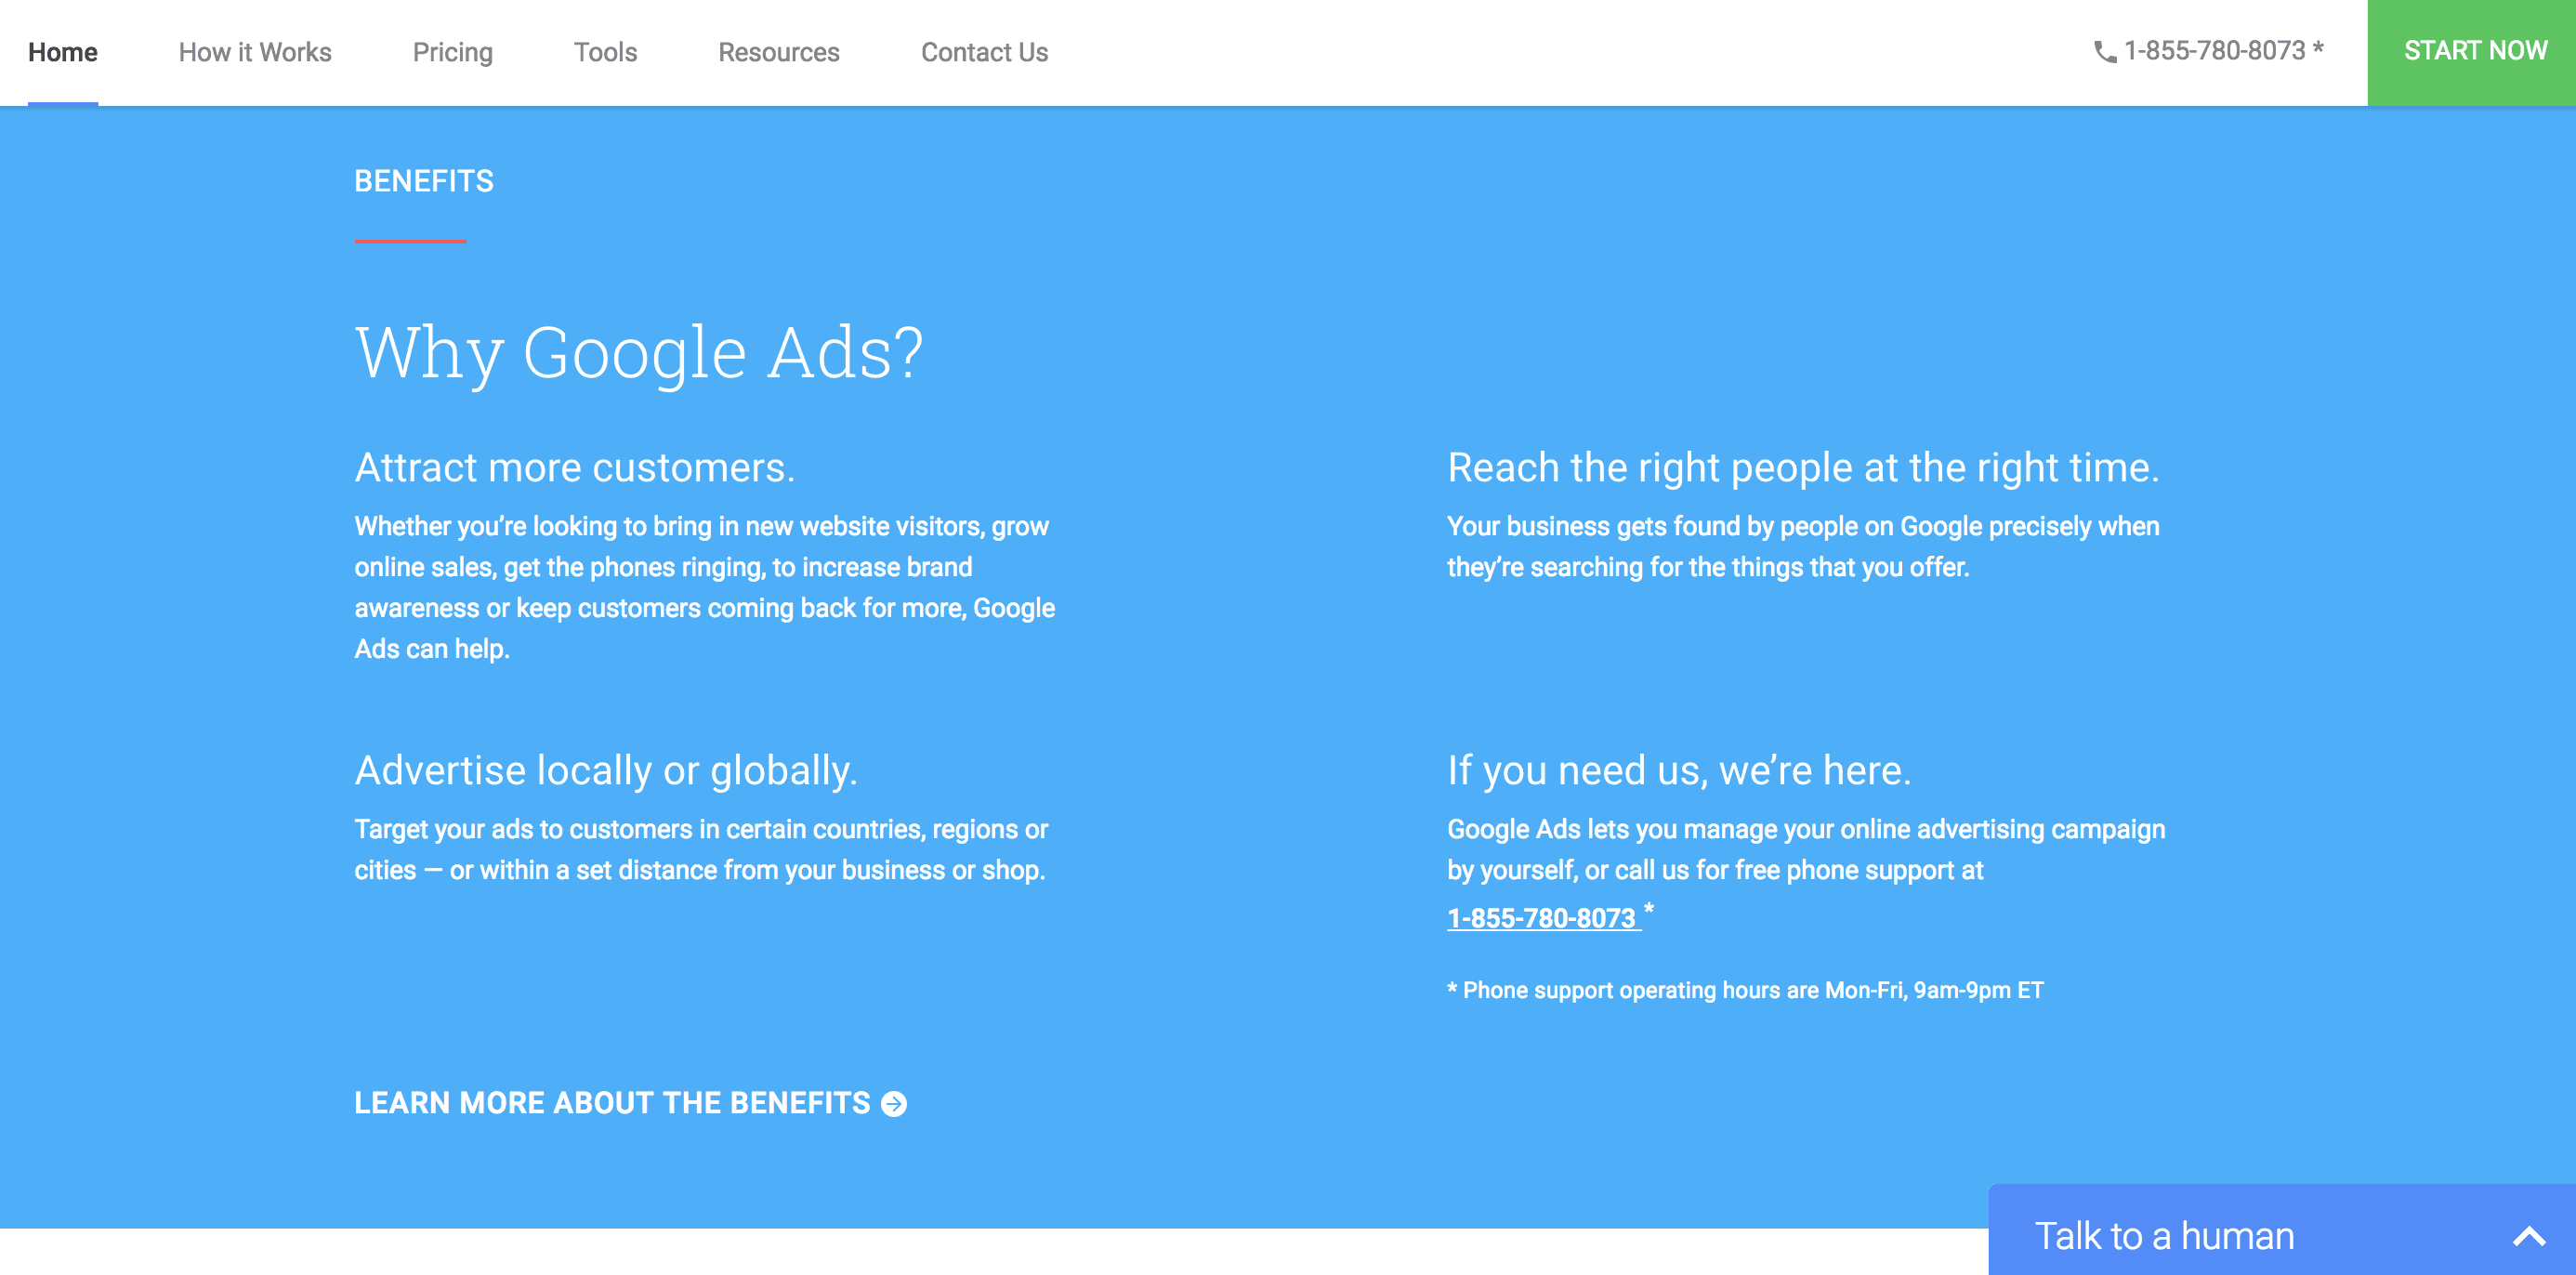The width and height of the screenshot is (2576, 1275).
Task: Open the Pricing menu item
Action: [453, 52]
